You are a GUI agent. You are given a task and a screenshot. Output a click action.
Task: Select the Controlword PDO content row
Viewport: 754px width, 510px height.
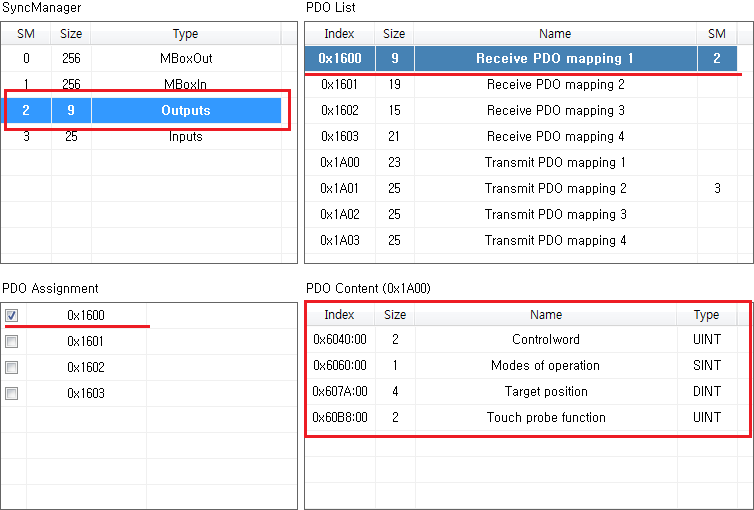545,339
